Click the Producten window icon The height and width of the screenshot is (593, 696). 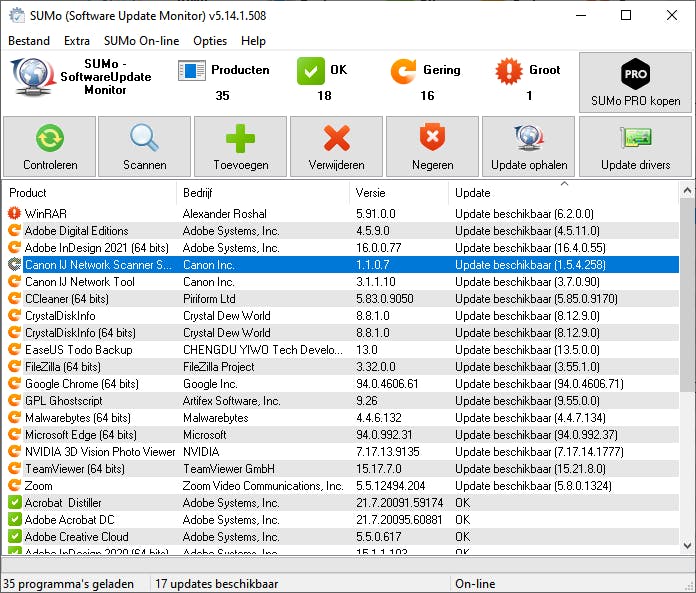[x=191, y=70]
